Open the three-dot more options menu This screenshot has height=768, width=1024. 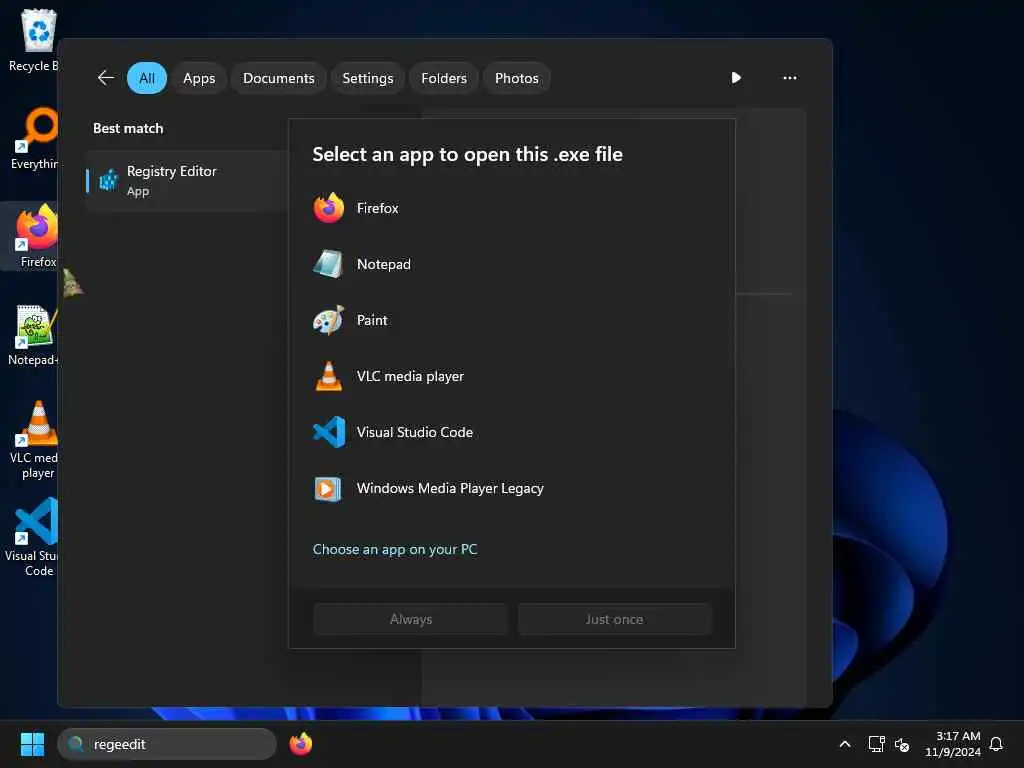(x=790, y=78)
